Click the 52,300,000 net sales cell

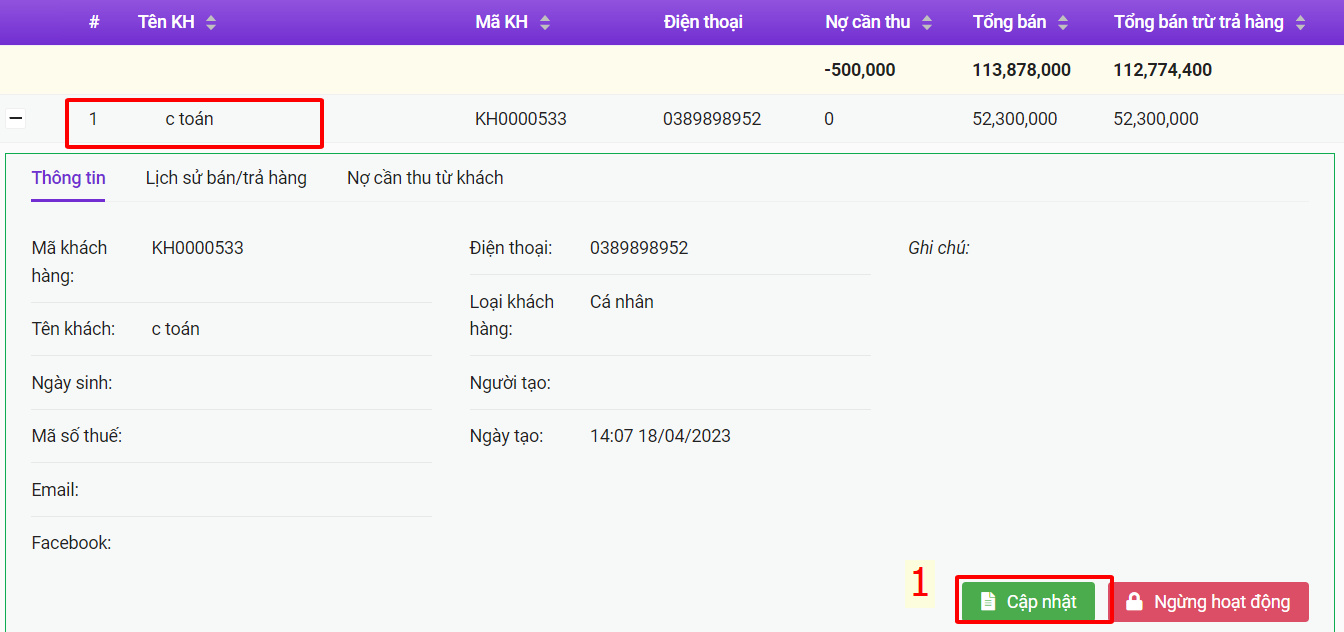click(1156, 119)
